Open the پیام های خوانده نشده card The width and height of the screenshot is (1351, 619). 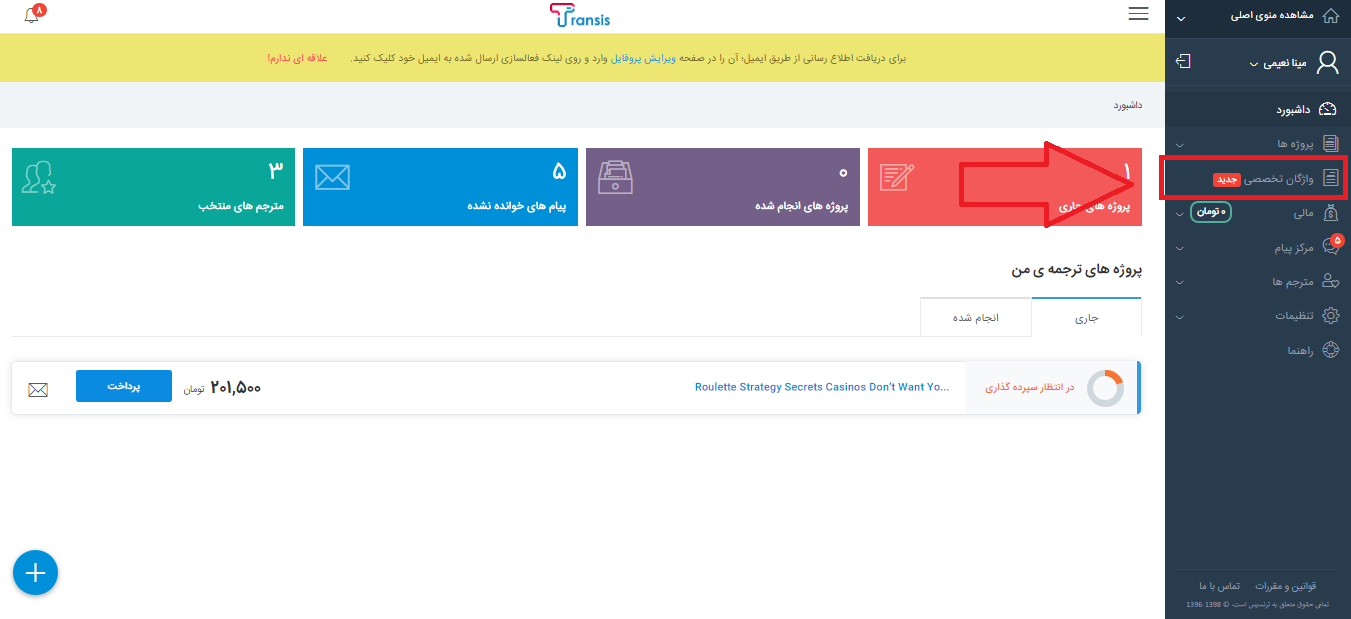pos(440,187)
